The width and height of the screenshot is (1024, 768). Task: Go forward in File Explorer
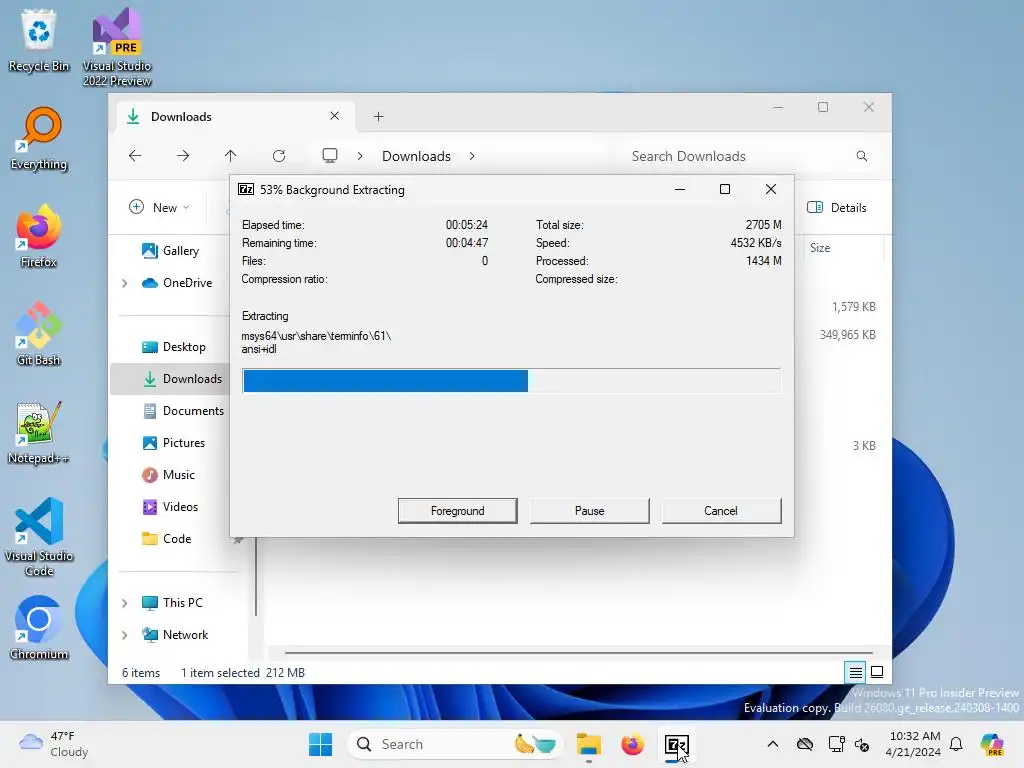tap(183, 156)
